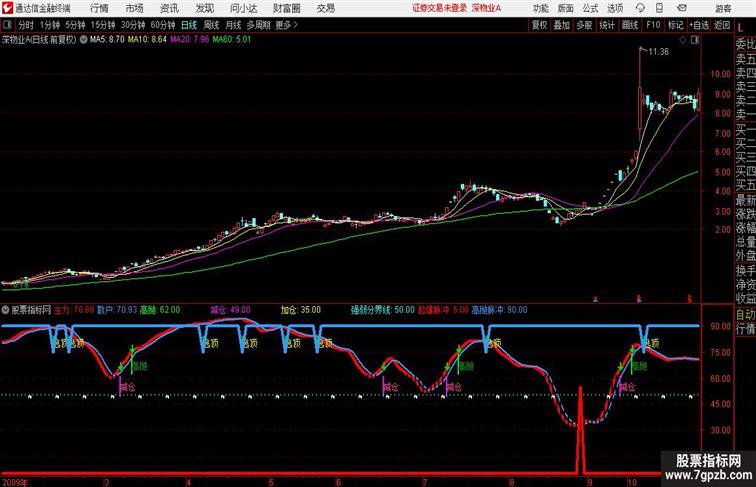Select the 多周期 tab
Screen dimensions: 756x487
coord(258,25)
